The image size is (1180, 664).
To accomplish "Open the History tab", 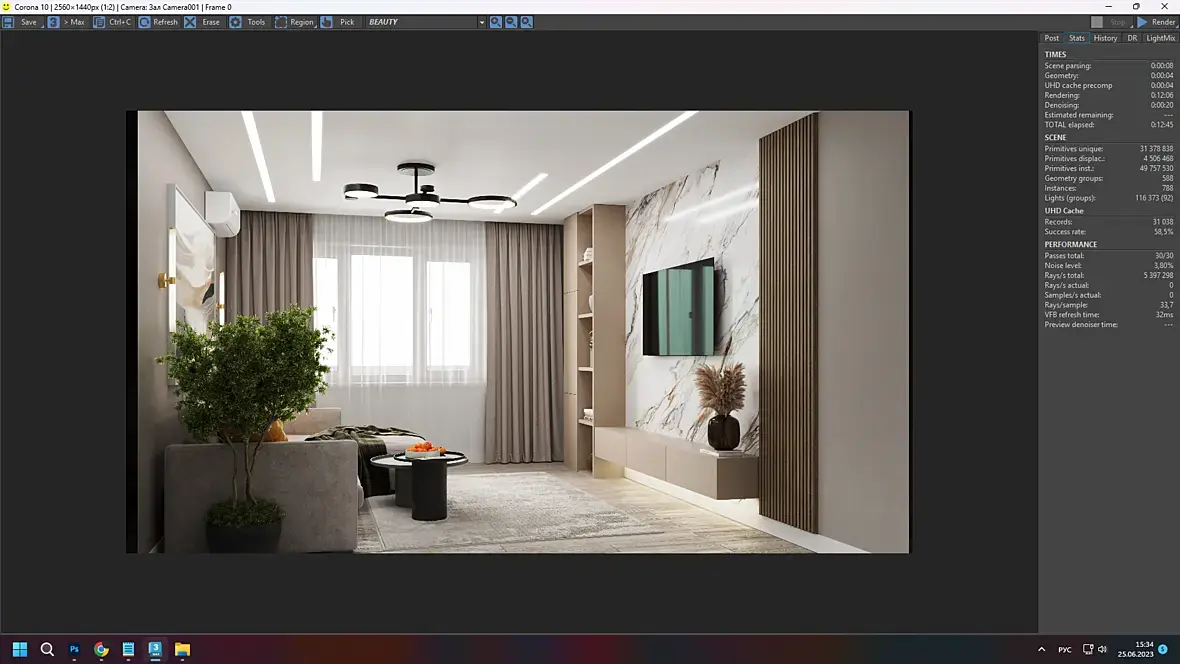I will pos(1105,38).
